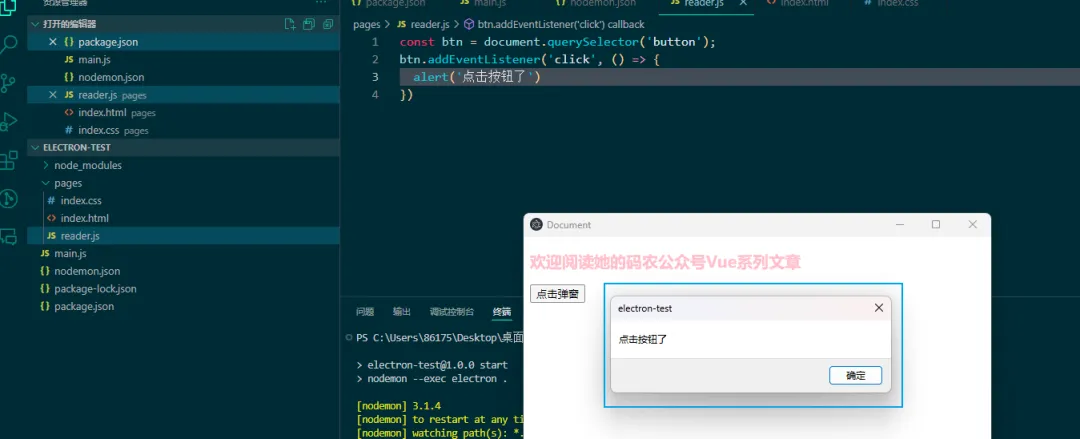Select index.css pages in open editors list
This screenshot has height=439, width=1080.
coord(114,130)
